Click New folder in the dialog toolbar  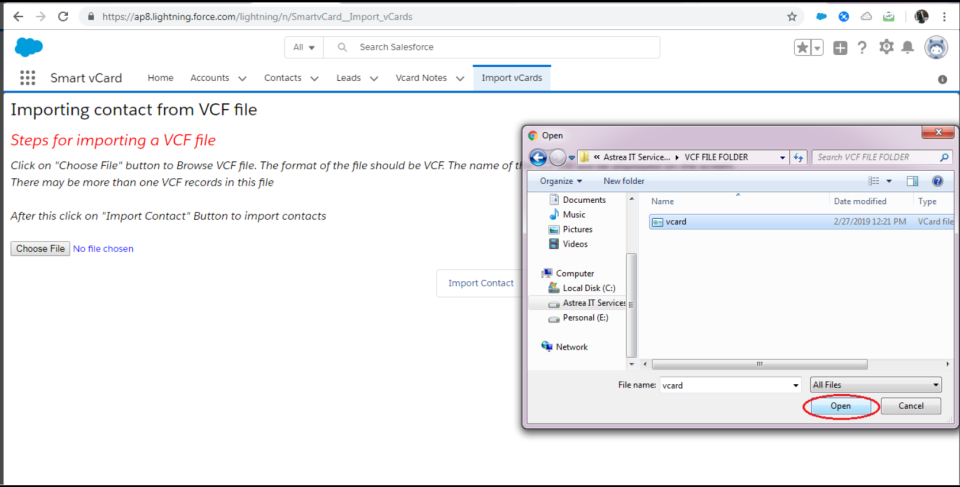point(624,181)
